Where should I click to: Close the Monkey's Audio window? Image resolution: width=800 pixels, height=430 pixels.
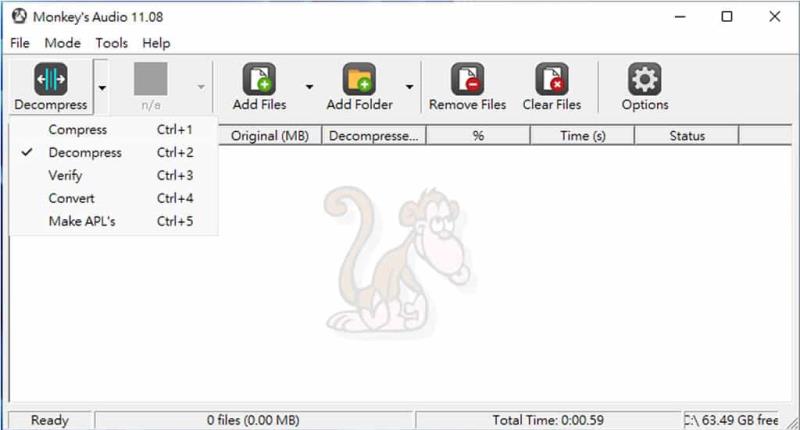tap(774, 17)
